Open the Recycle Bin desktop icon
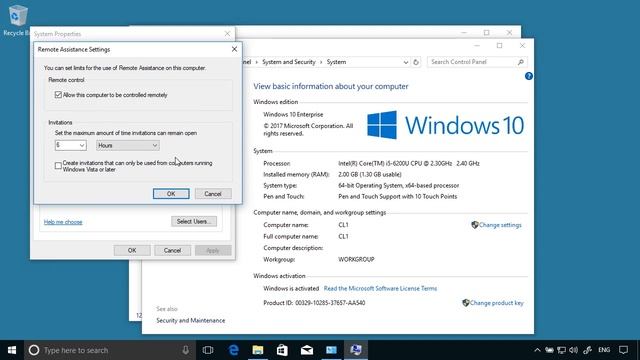This screenshot has height=360, width=640. click(17, 20)
